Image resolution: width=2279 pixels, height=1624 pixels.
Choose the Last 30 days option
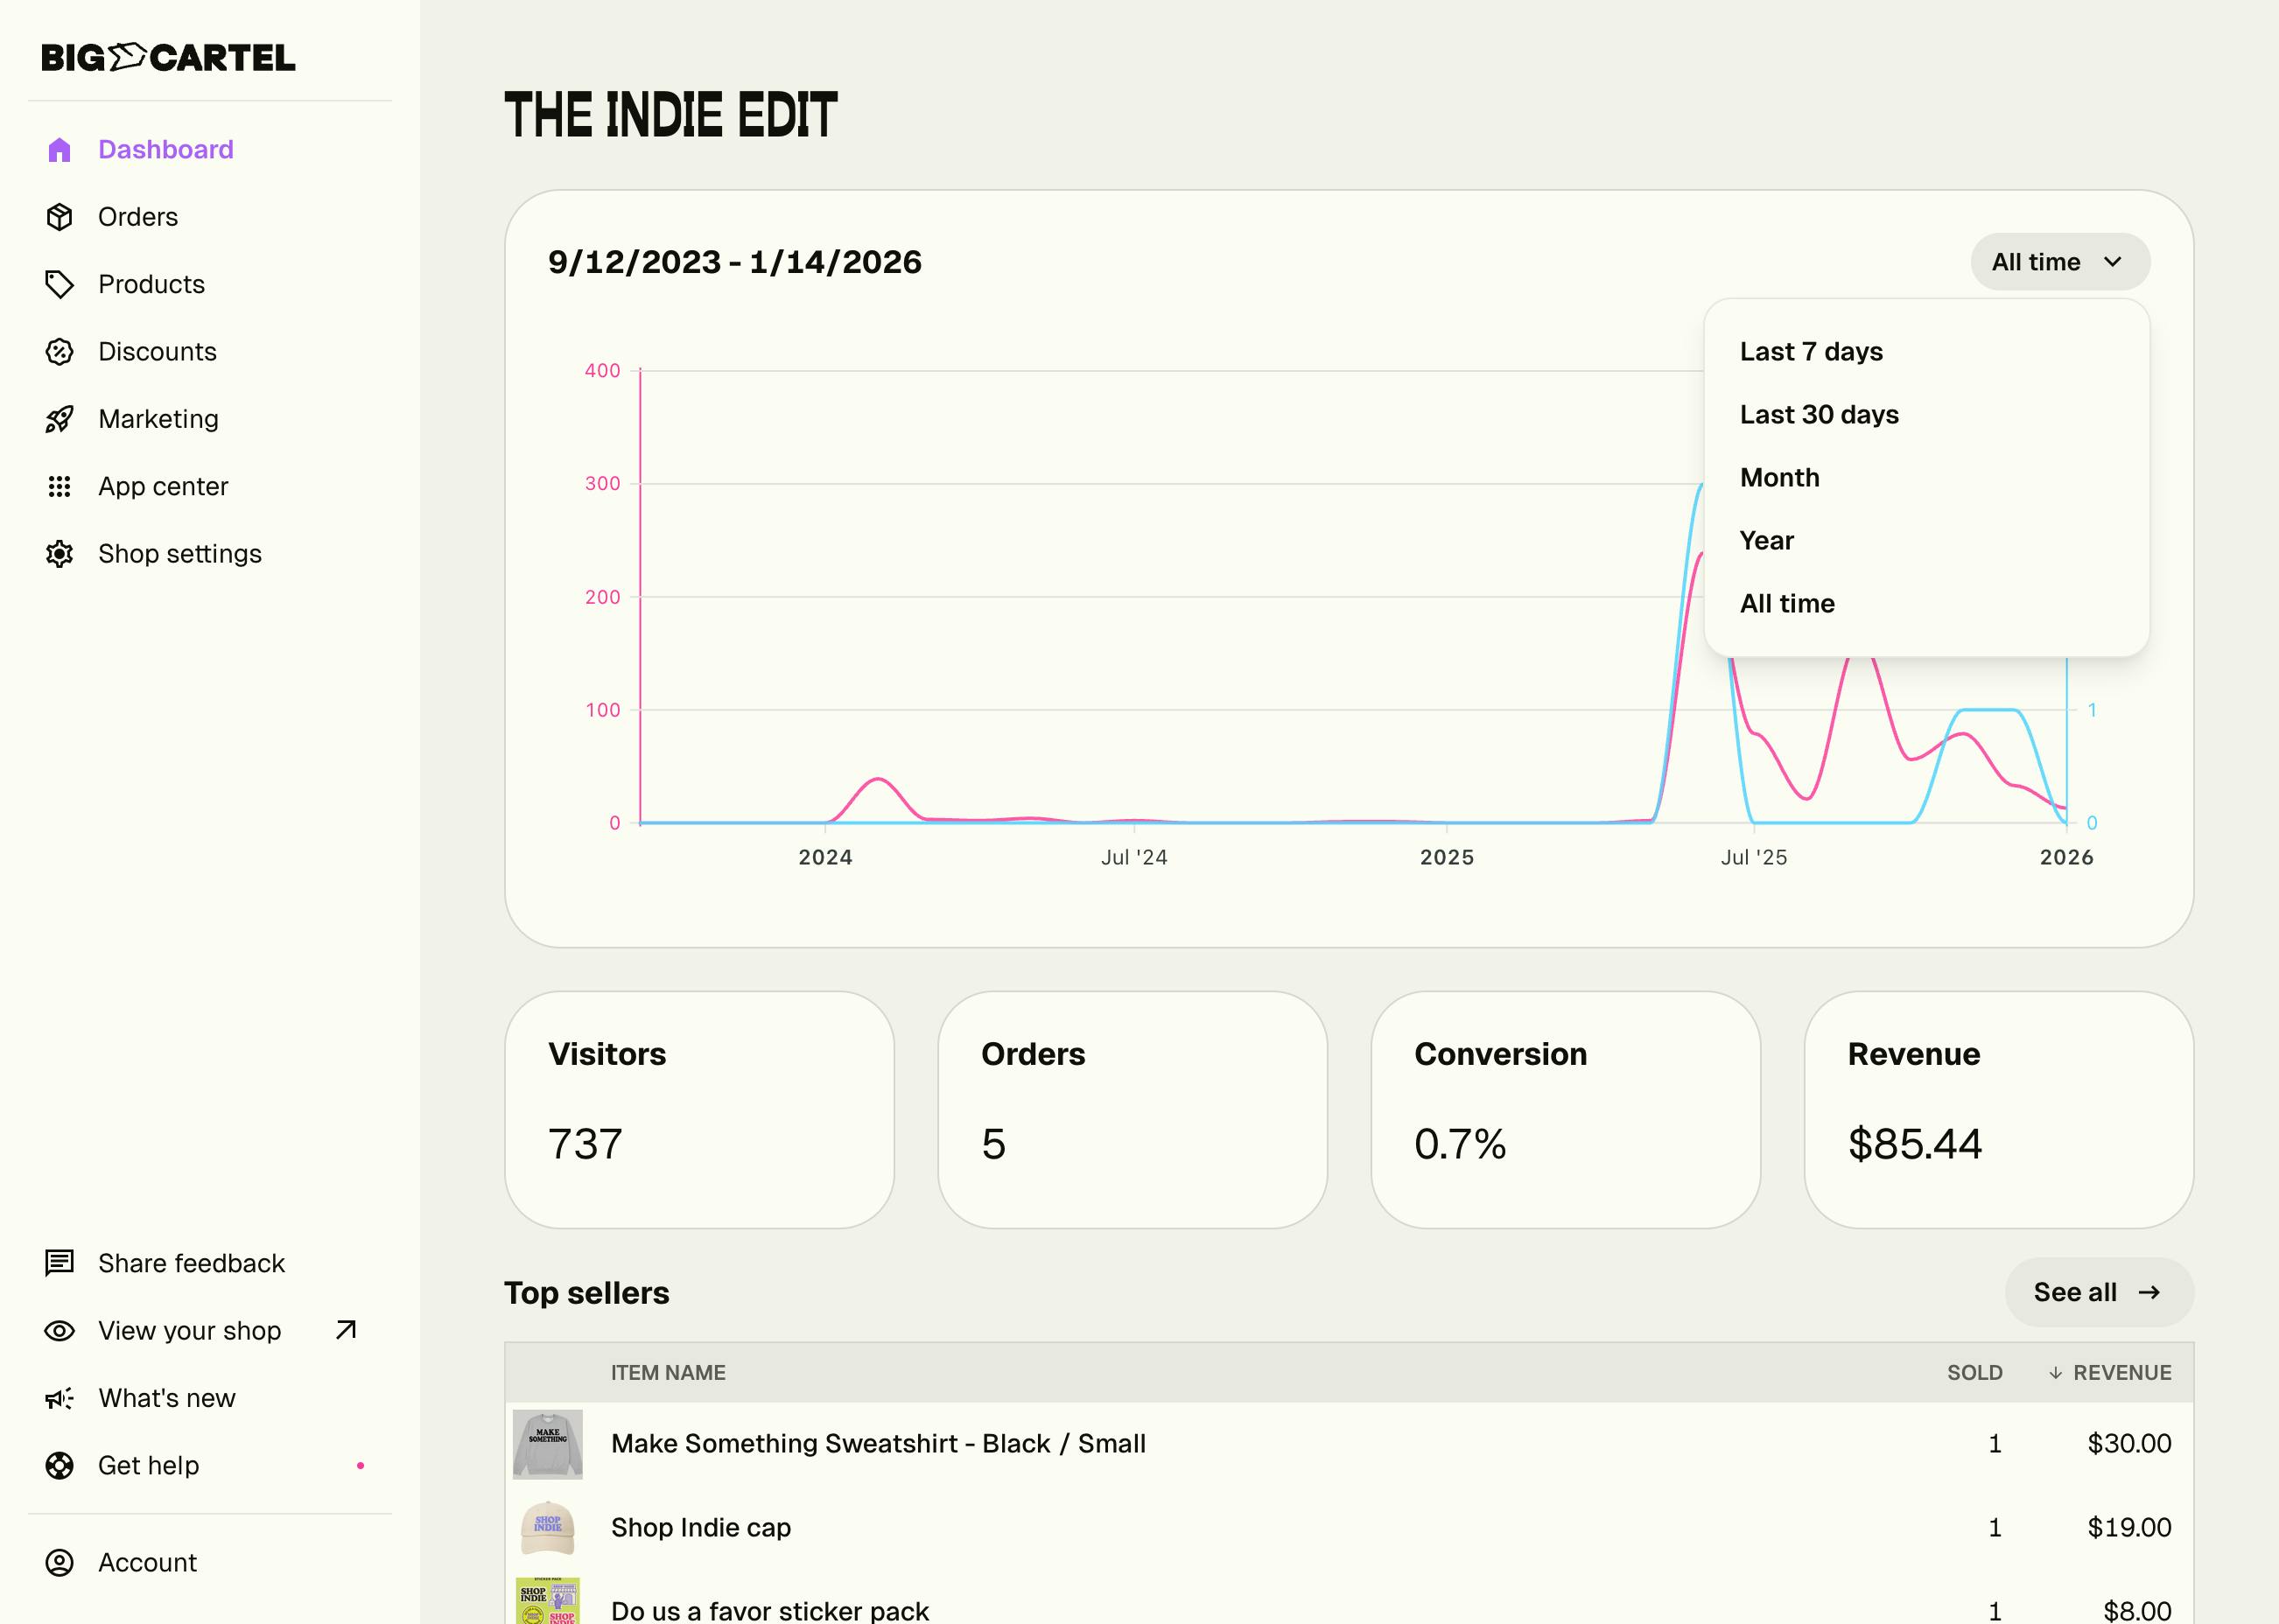(x=1818, y=415)
